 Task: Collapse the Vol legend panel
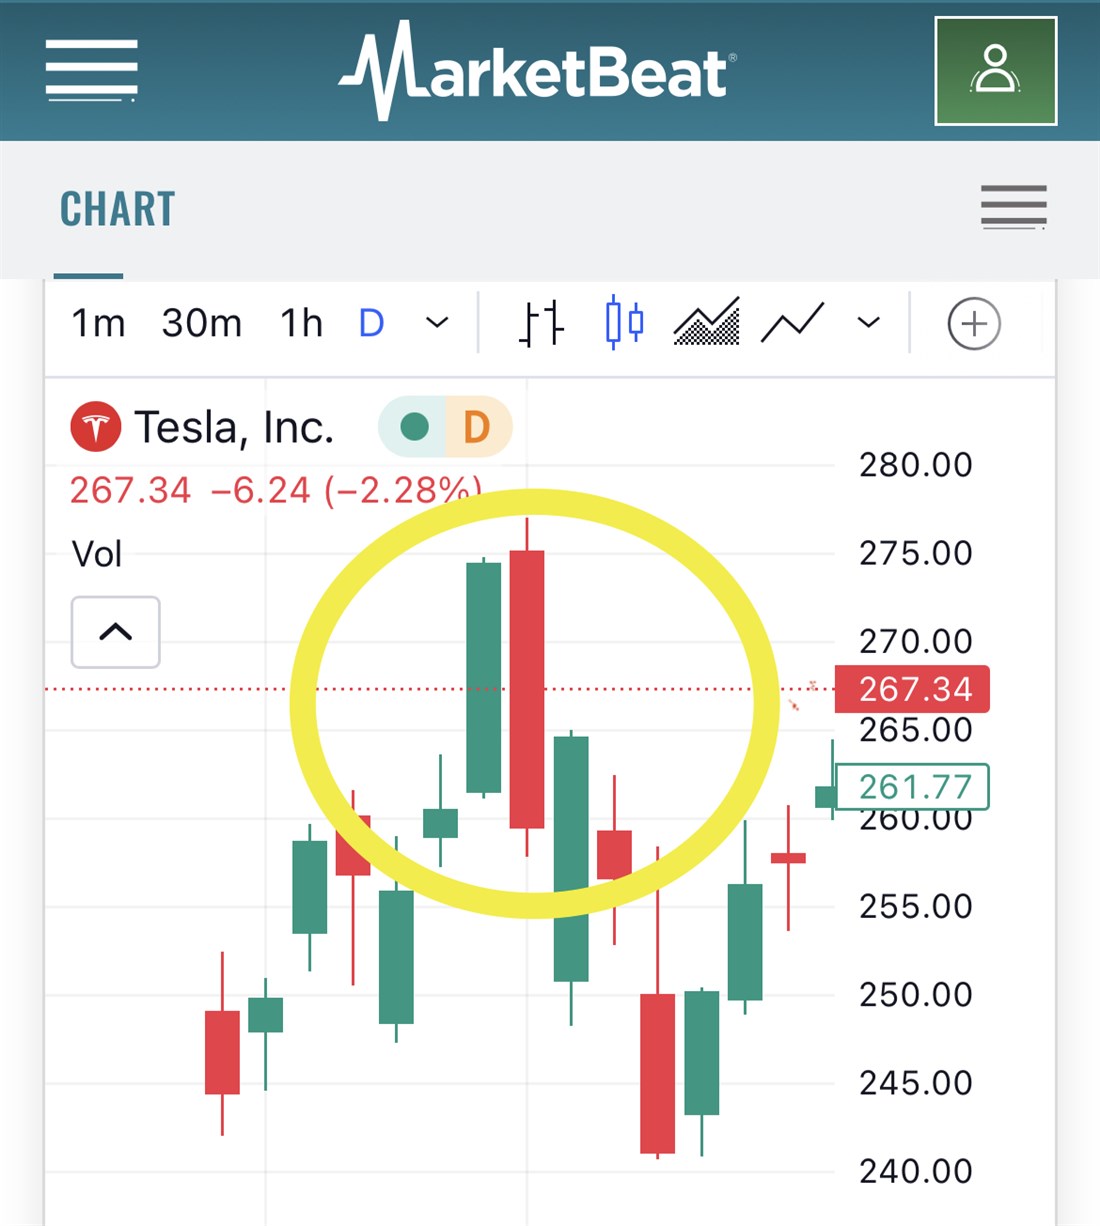click(x=115, y=632)
